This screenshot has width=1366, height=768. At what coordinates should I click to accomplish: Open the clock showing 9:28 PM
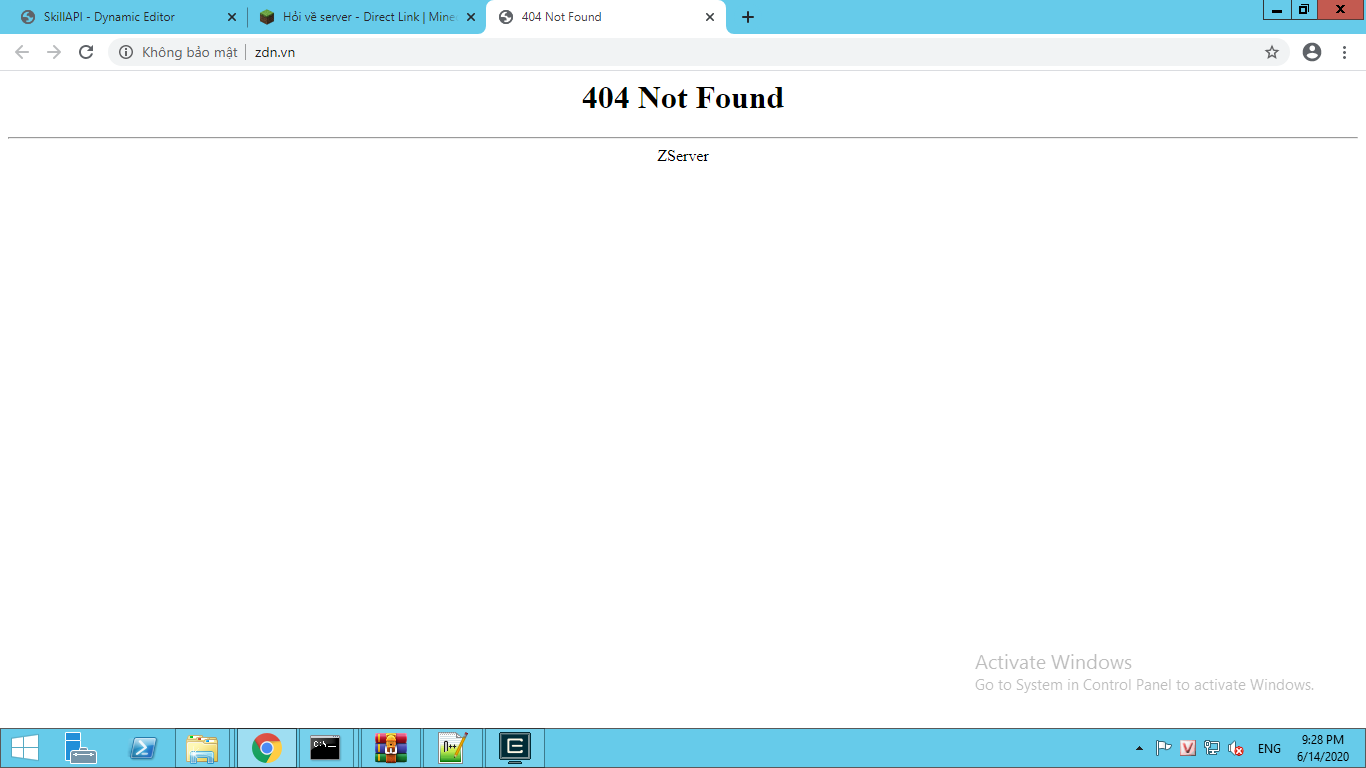click(x=1323, y=748)
